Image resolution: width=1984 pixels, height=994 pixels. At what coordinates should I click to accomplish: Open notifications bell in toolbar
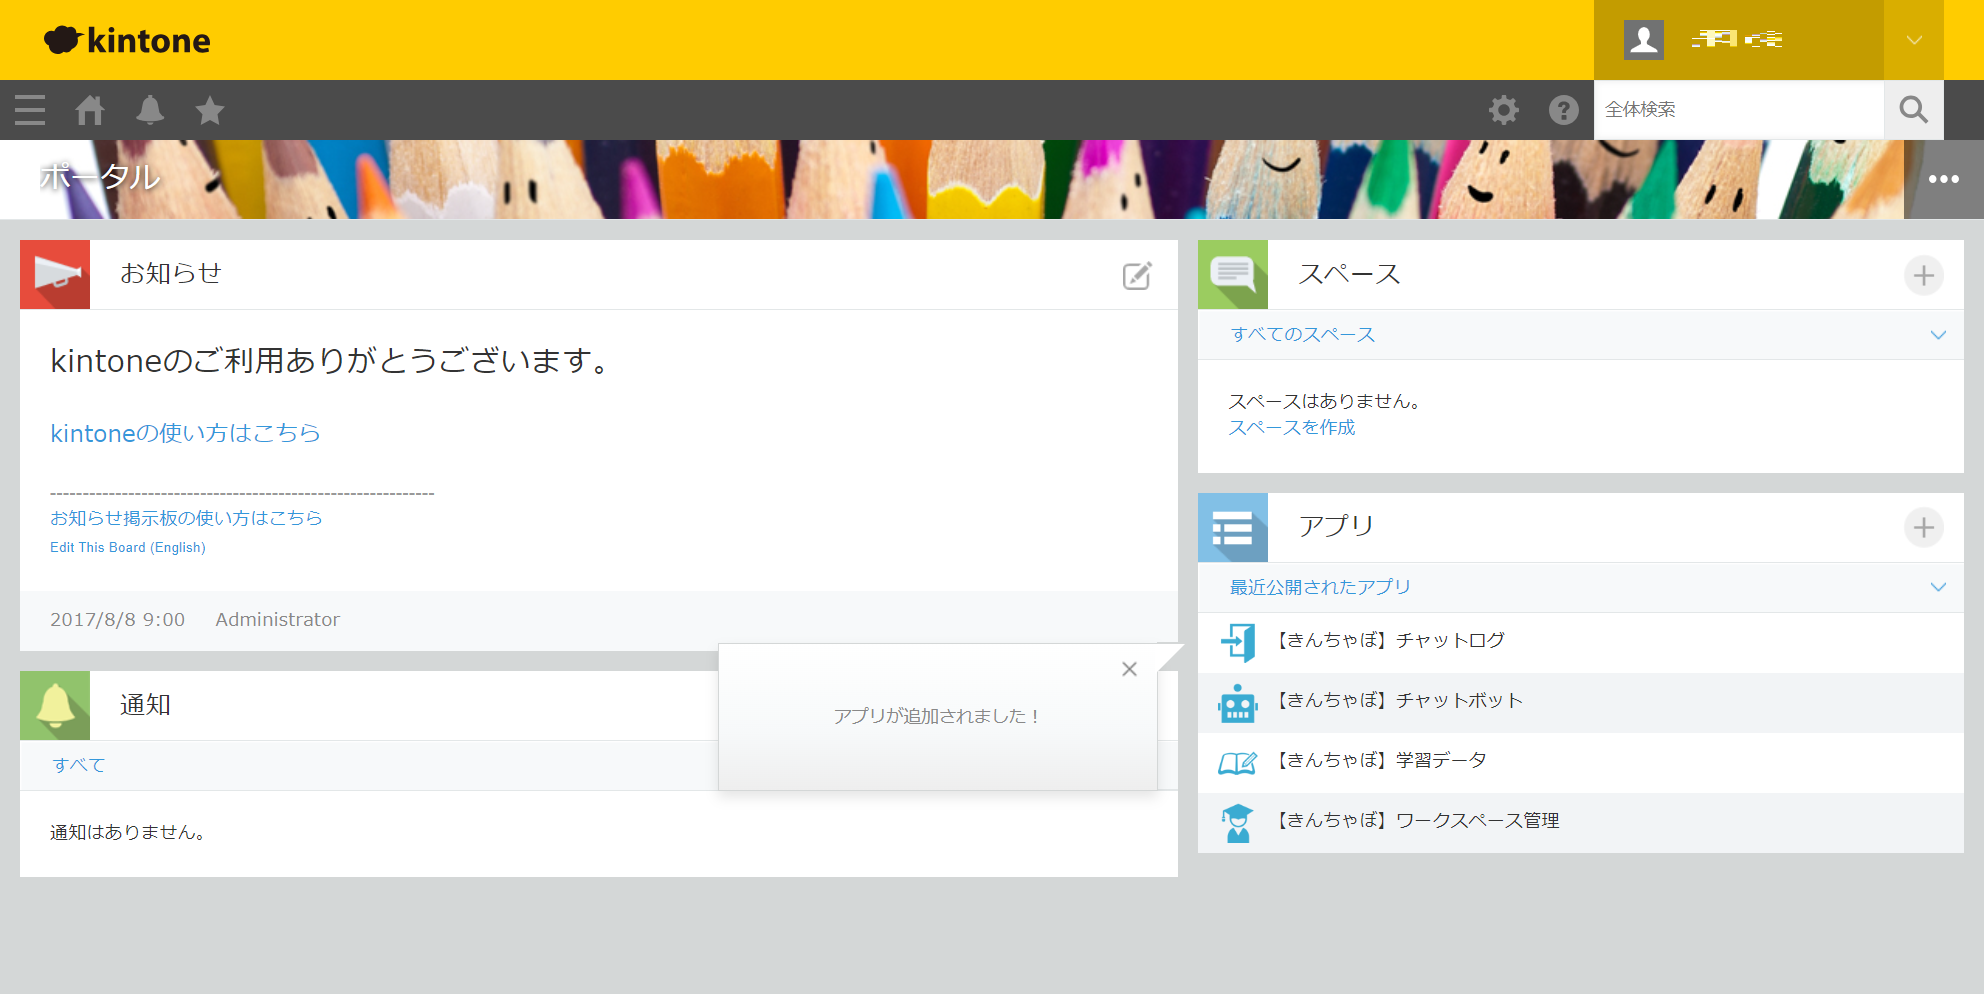click(150, 110)
